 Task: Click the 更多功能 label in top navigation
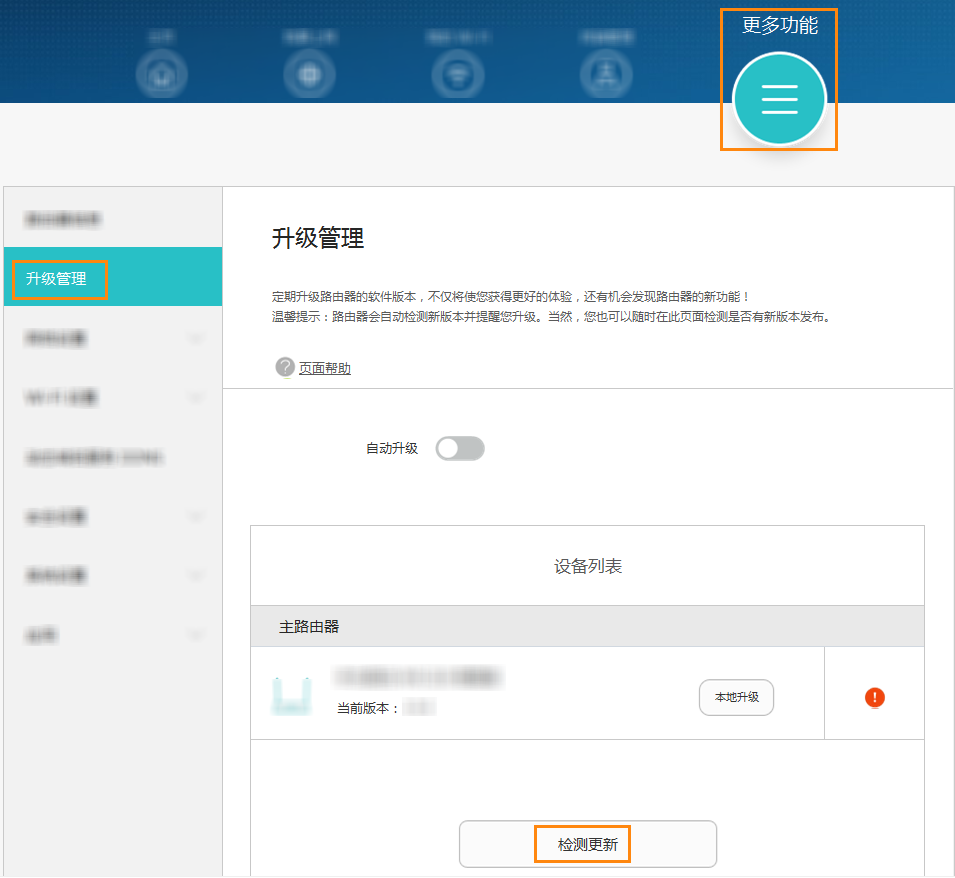[x=779, y=26]
